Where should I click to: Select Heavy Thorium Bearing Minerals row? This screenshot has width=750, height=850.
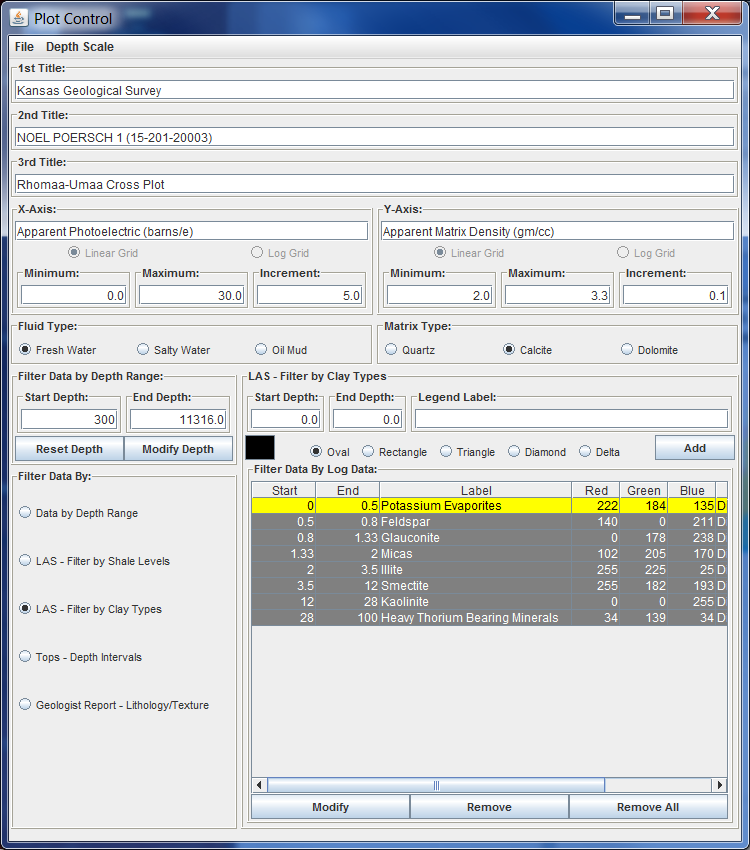tap(489, 617)
